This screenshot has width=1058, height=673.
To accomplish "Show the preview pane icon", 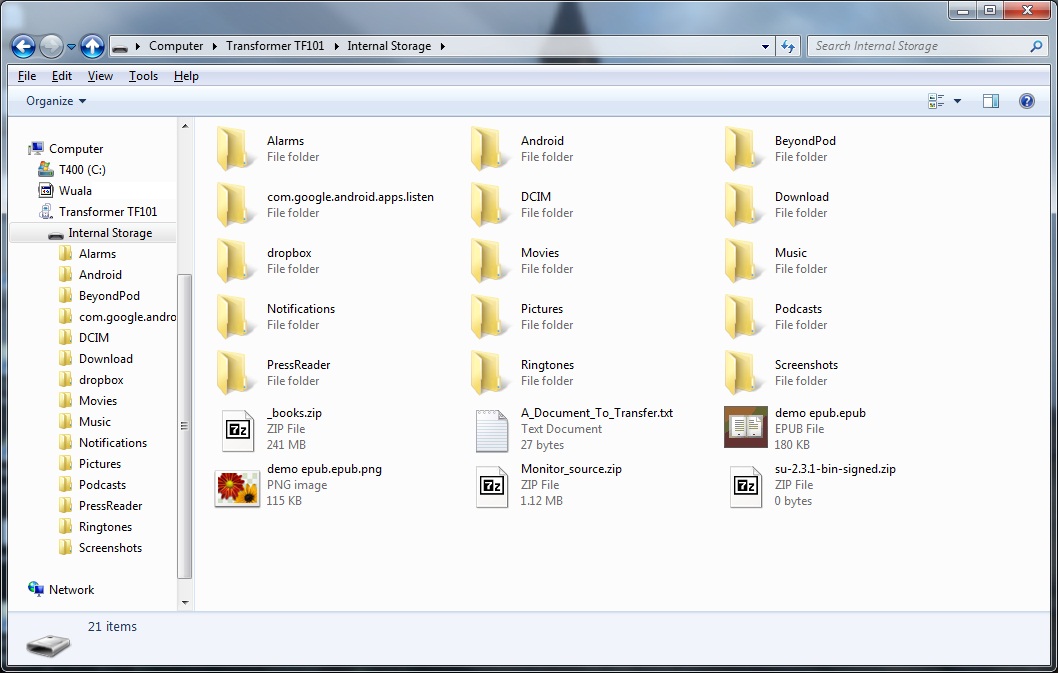I will coord(990,101).
